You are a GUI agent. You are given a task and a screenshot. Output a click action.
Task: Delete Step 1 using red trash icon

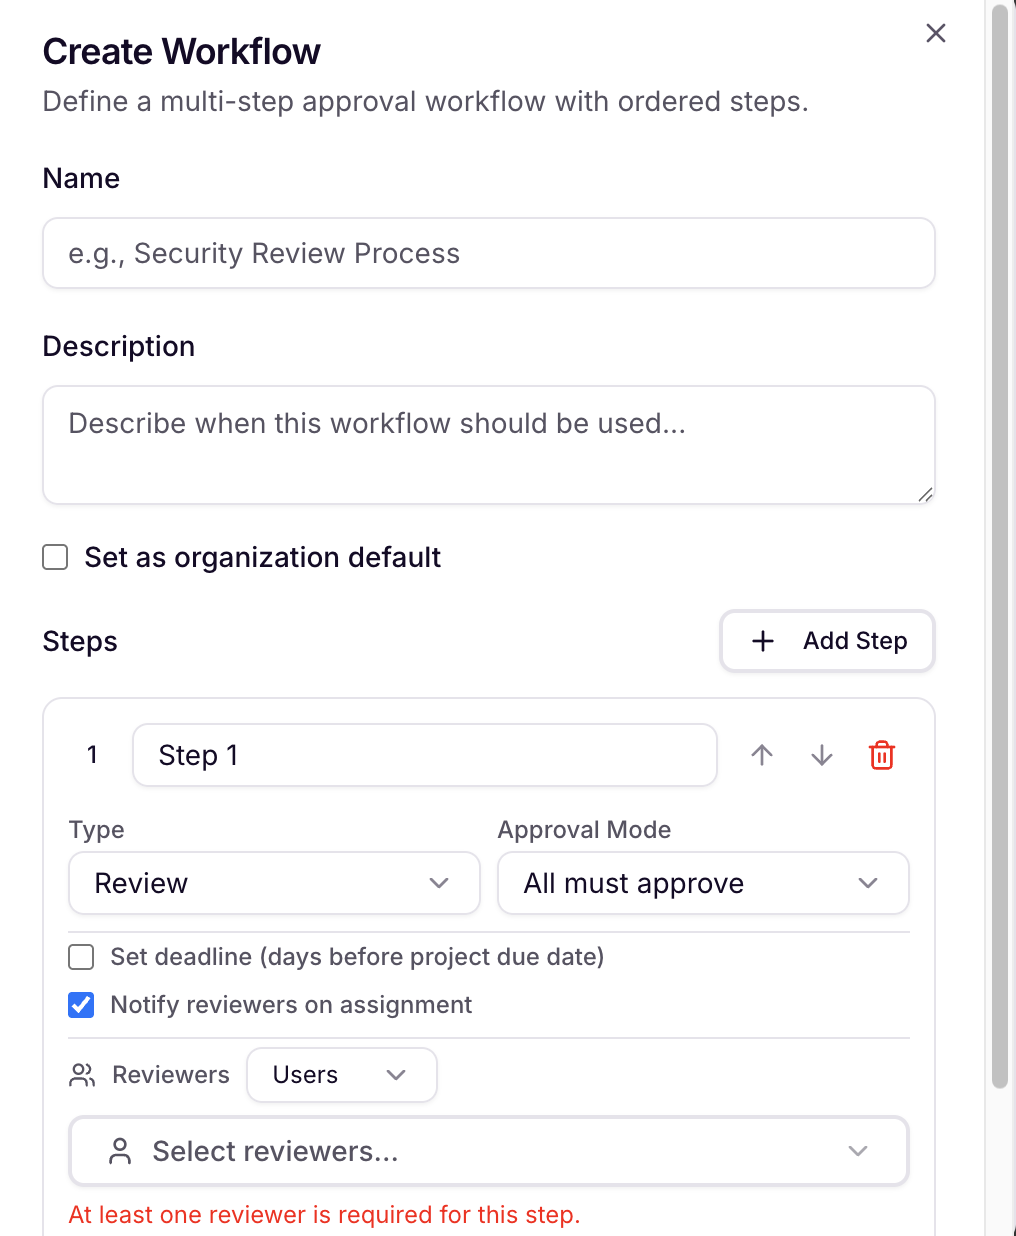click(x=882, y=755)
